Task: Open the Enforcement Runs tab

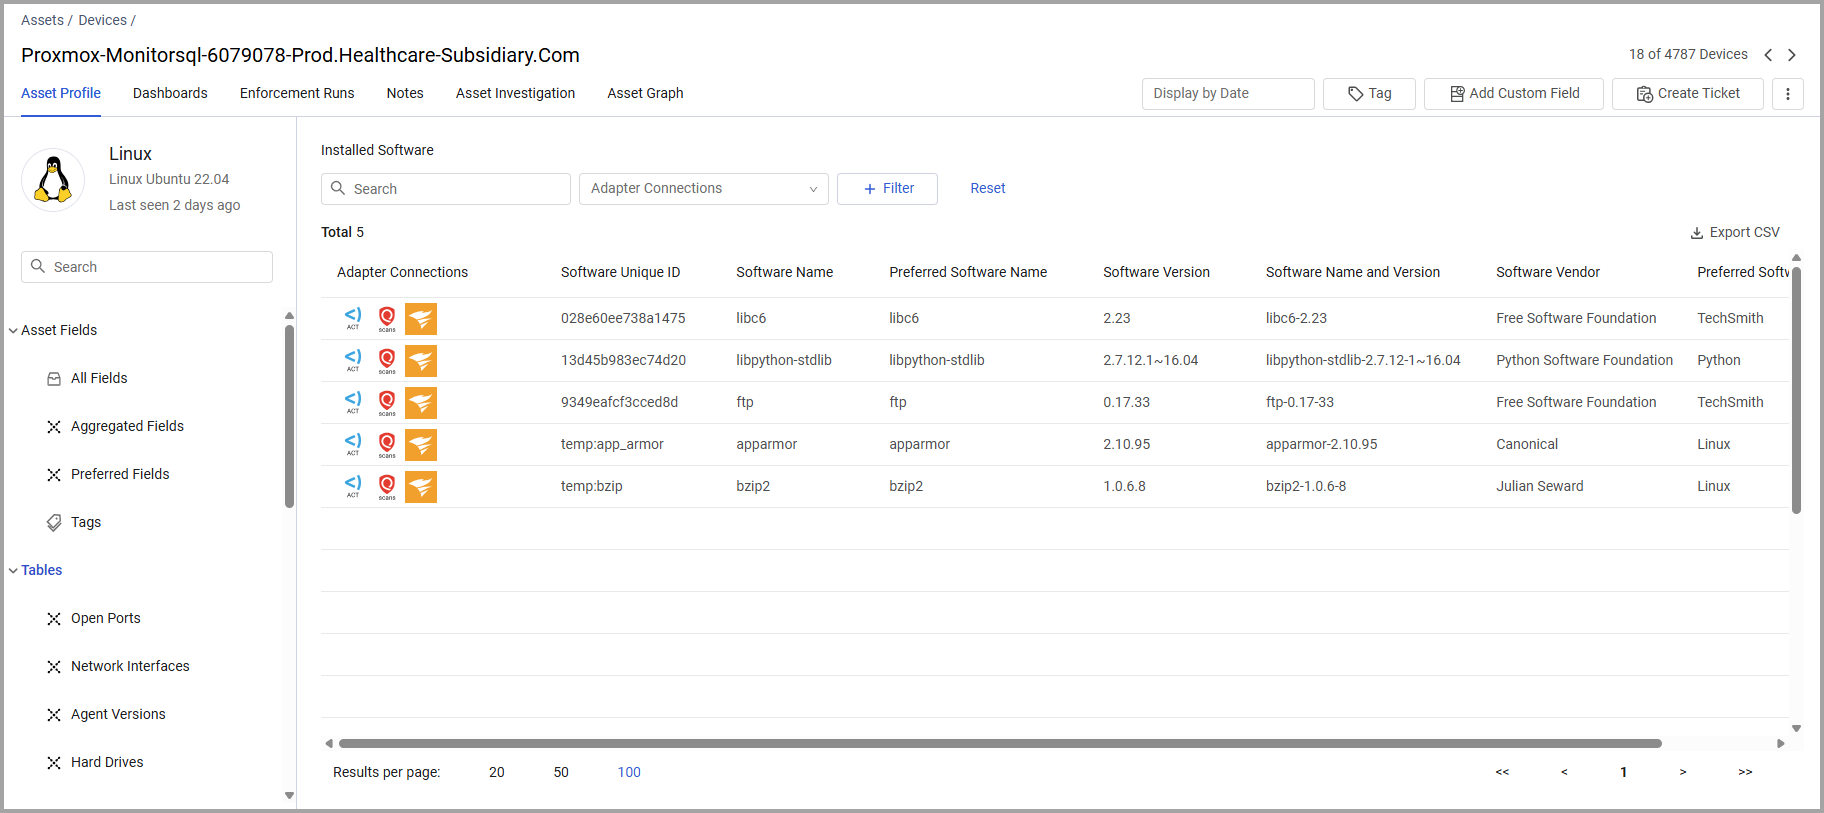Action: coord(297,93)
